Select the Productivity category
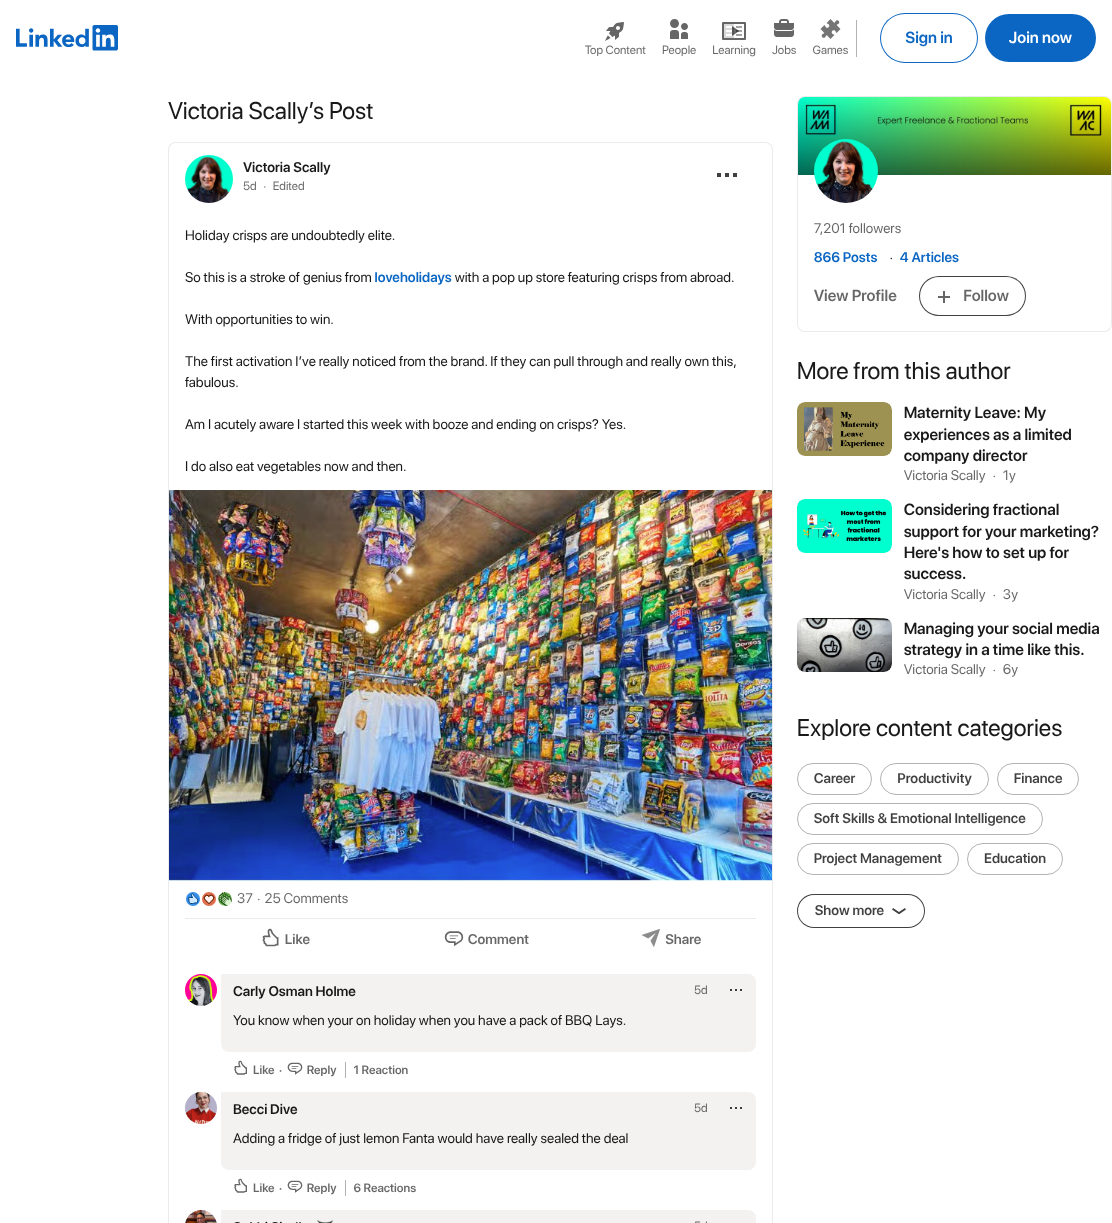The width and height of the screenshot is (1112, 1223). pyautogui.click(x=934, y=779)
